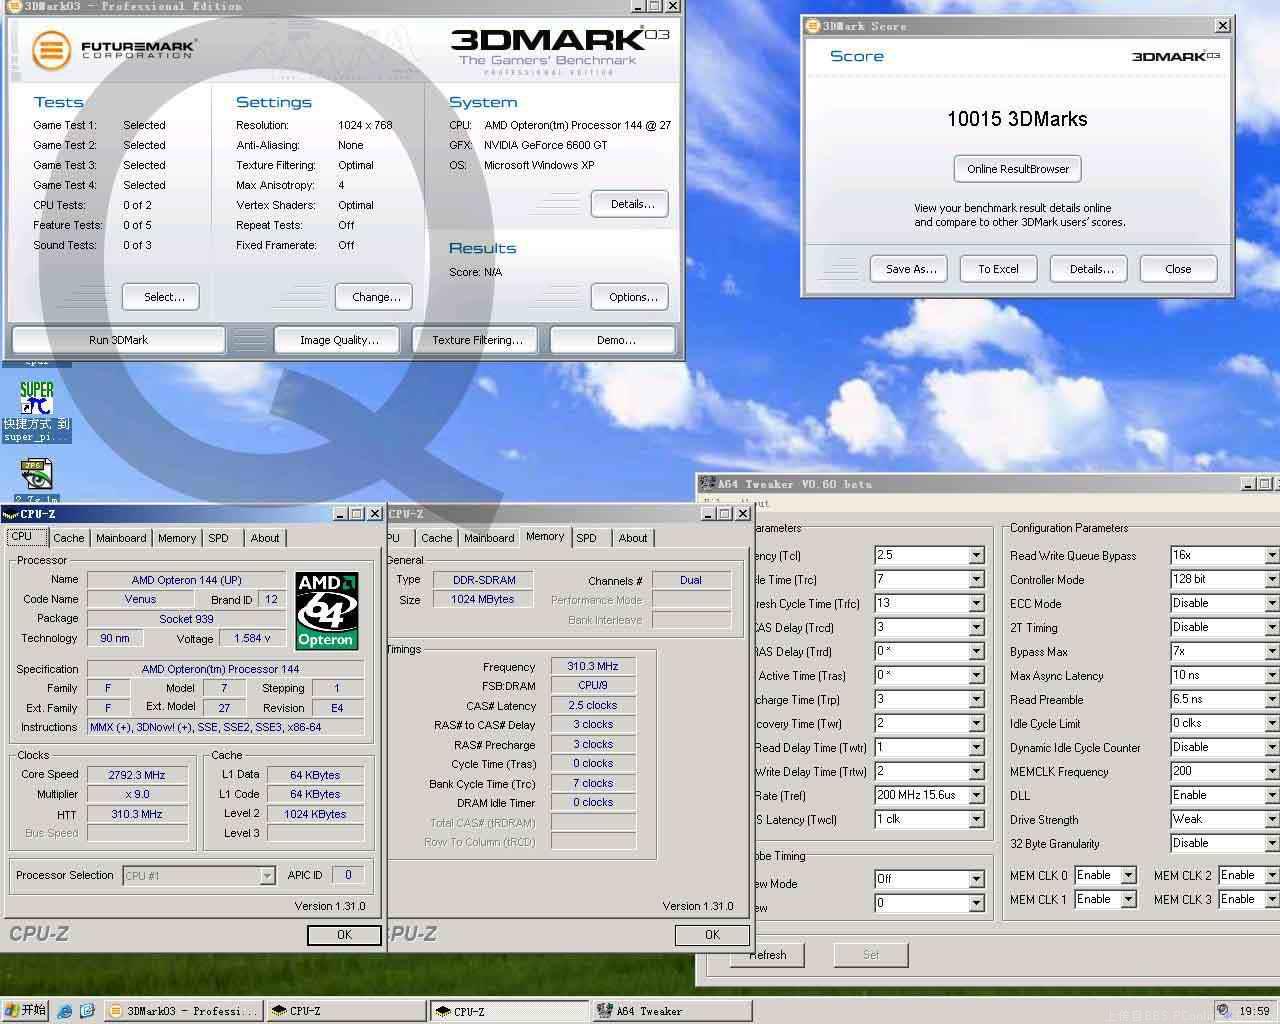Click Close in the 3DMark Score window
Screen dimensions: 1280x1024
click(1179, 269)
